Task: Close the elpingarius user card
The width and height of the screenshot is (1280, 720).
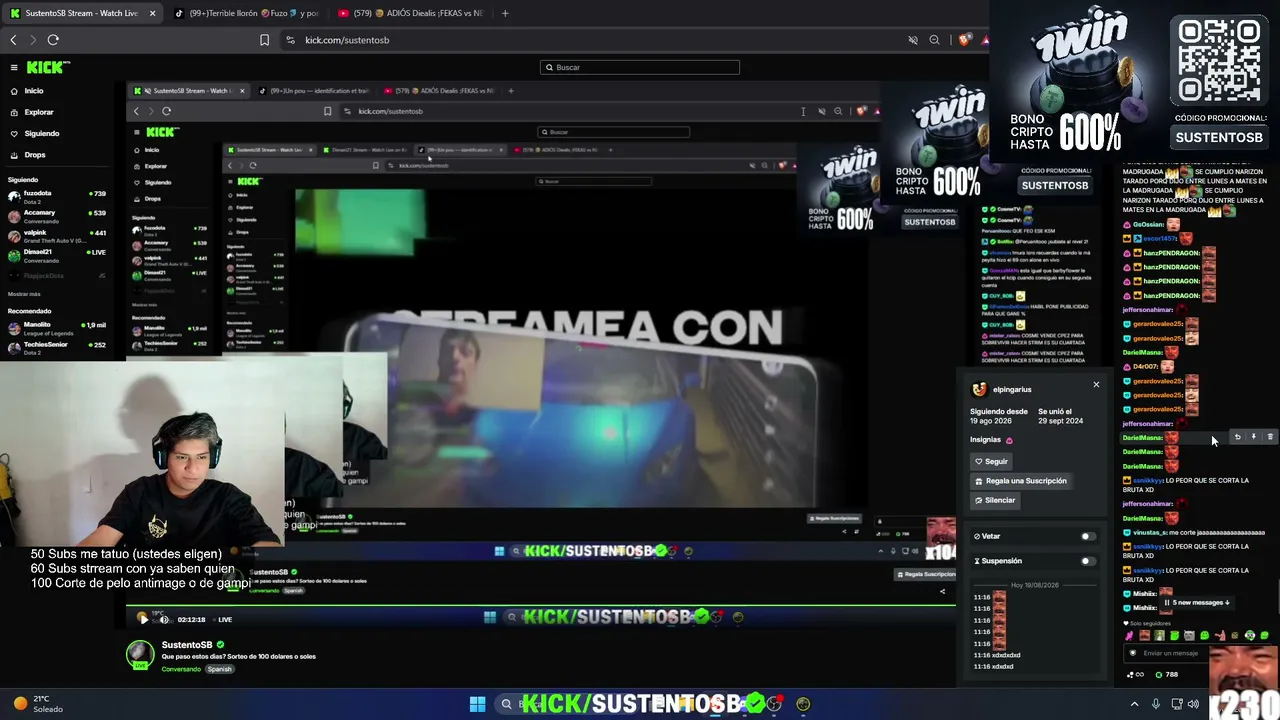Action: [1096, 385]
